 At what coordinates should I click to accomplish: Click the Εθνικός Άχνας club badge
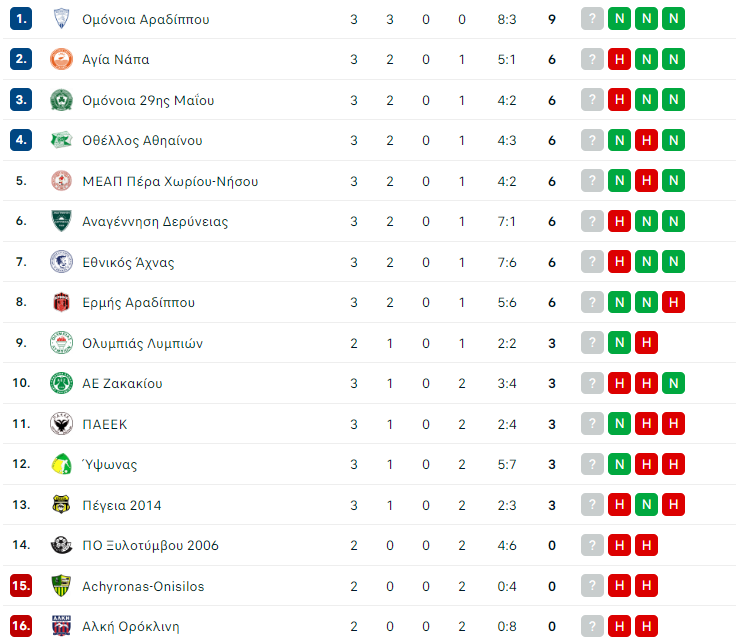pyautogui.click(x=61, y=262)
